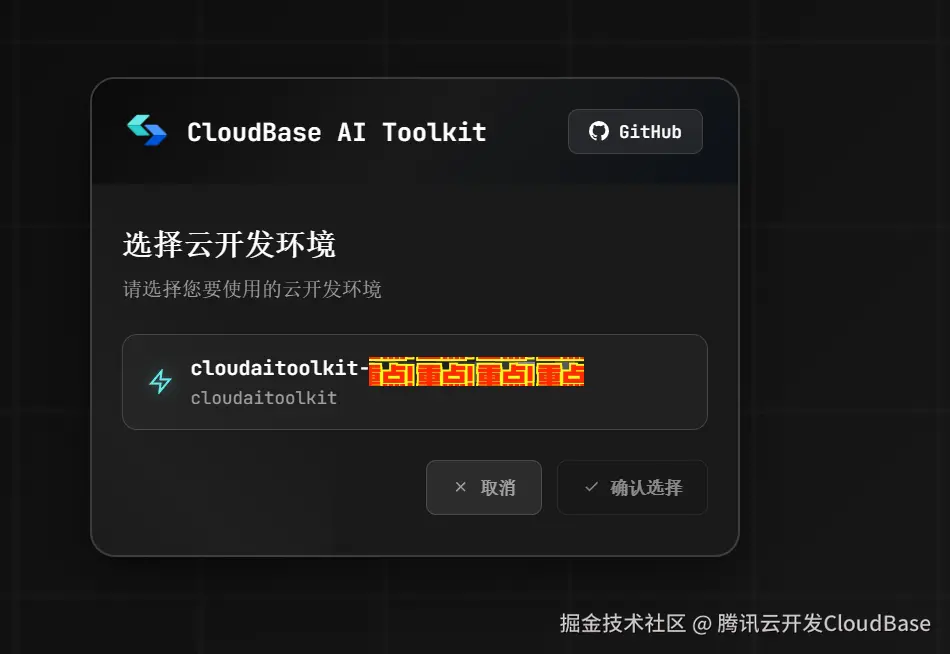The height and width of the screenshot is (654, 950).
Task: Open the GitHub link button
Action: (635, 131)
